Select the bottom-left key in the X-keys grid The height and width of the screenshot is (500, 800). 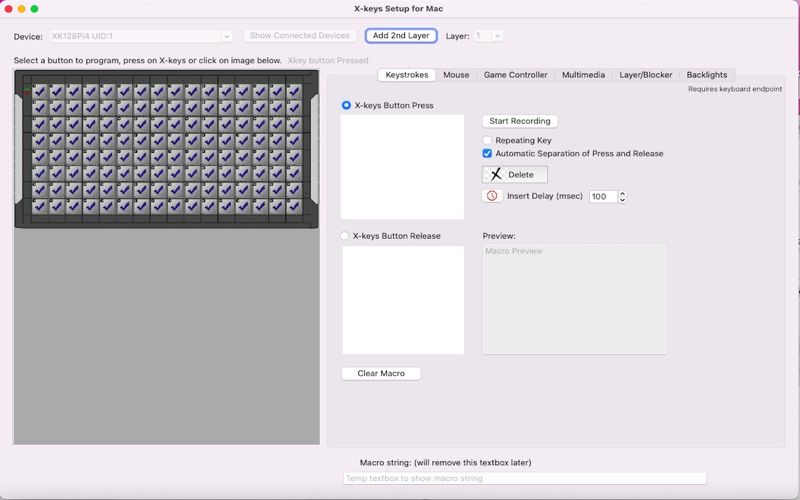tap(40, 207)
